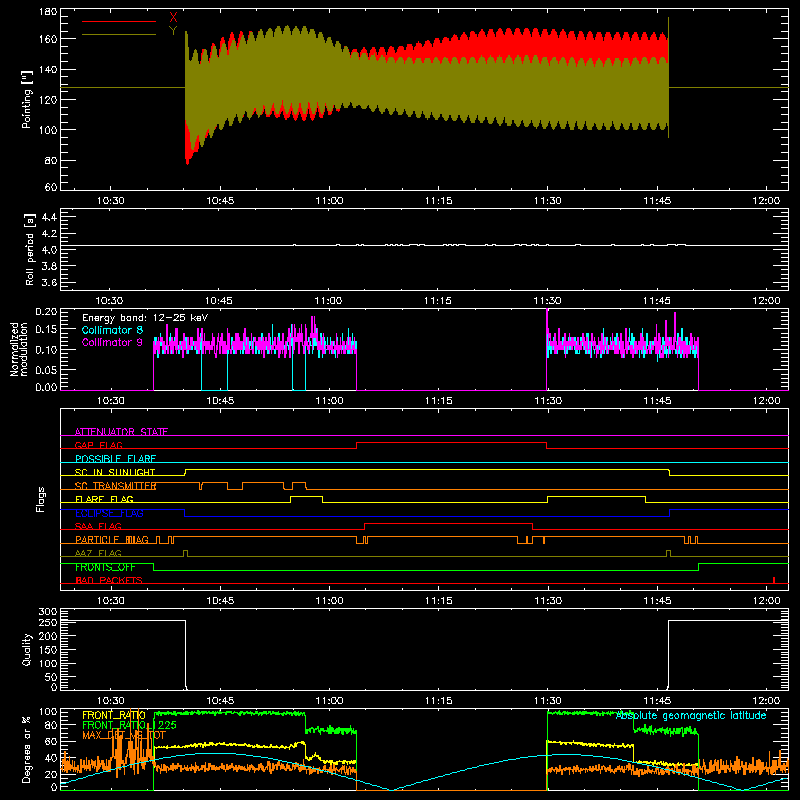Click the raised GAP_FLAG segment
This screenshot has width=800, height=800.
452,443
